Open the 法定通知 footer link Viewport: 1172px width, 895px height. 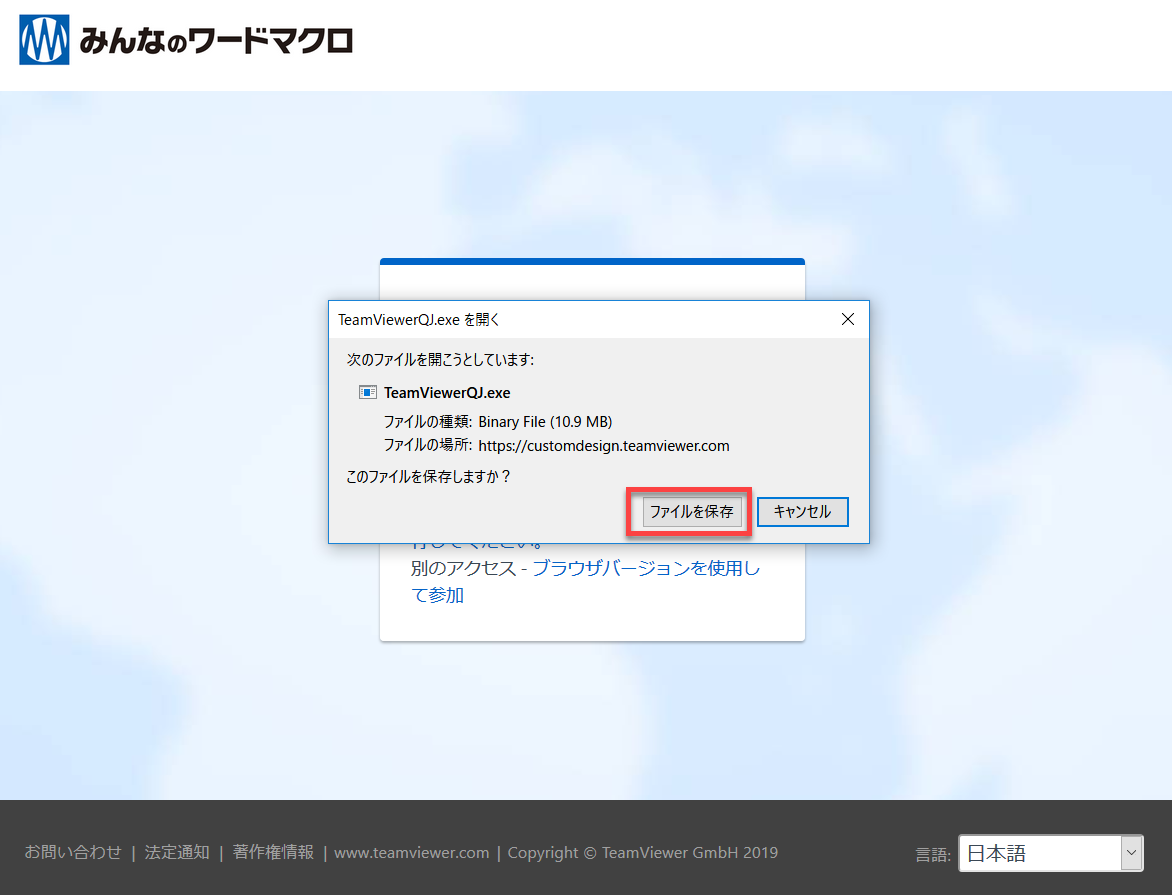pos(177,853)
